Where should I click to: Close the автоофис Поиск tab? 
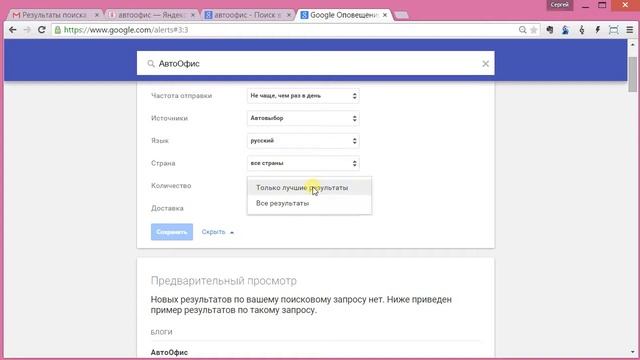pyautogui.click(x=289, y=15)
